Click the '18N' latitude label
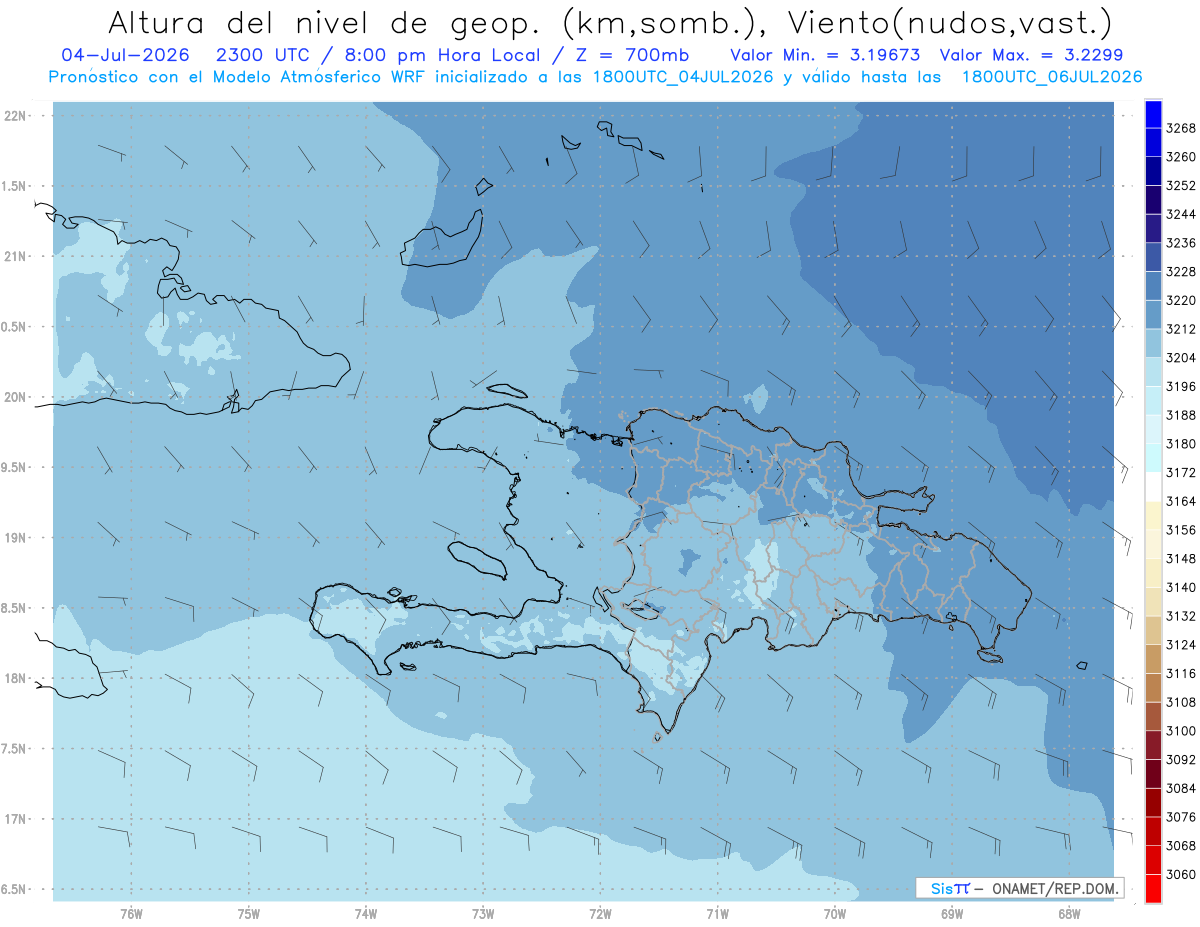The width and height of the screenshot is (1200, 927). coord(15,678)
